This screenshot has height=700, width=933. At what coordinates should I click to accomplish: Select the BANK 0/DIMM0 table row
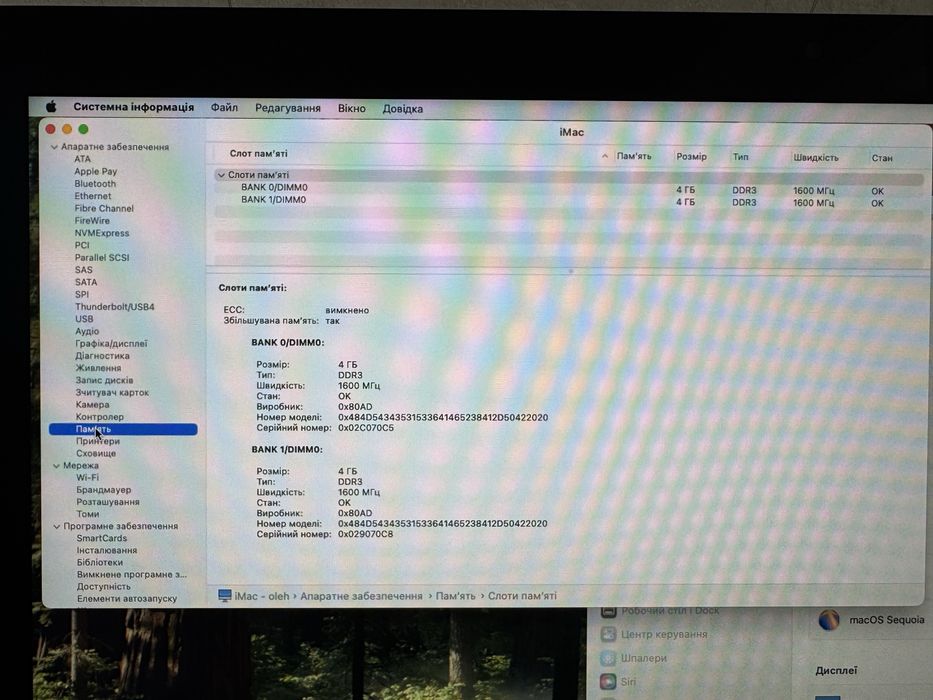coord(568,189)
